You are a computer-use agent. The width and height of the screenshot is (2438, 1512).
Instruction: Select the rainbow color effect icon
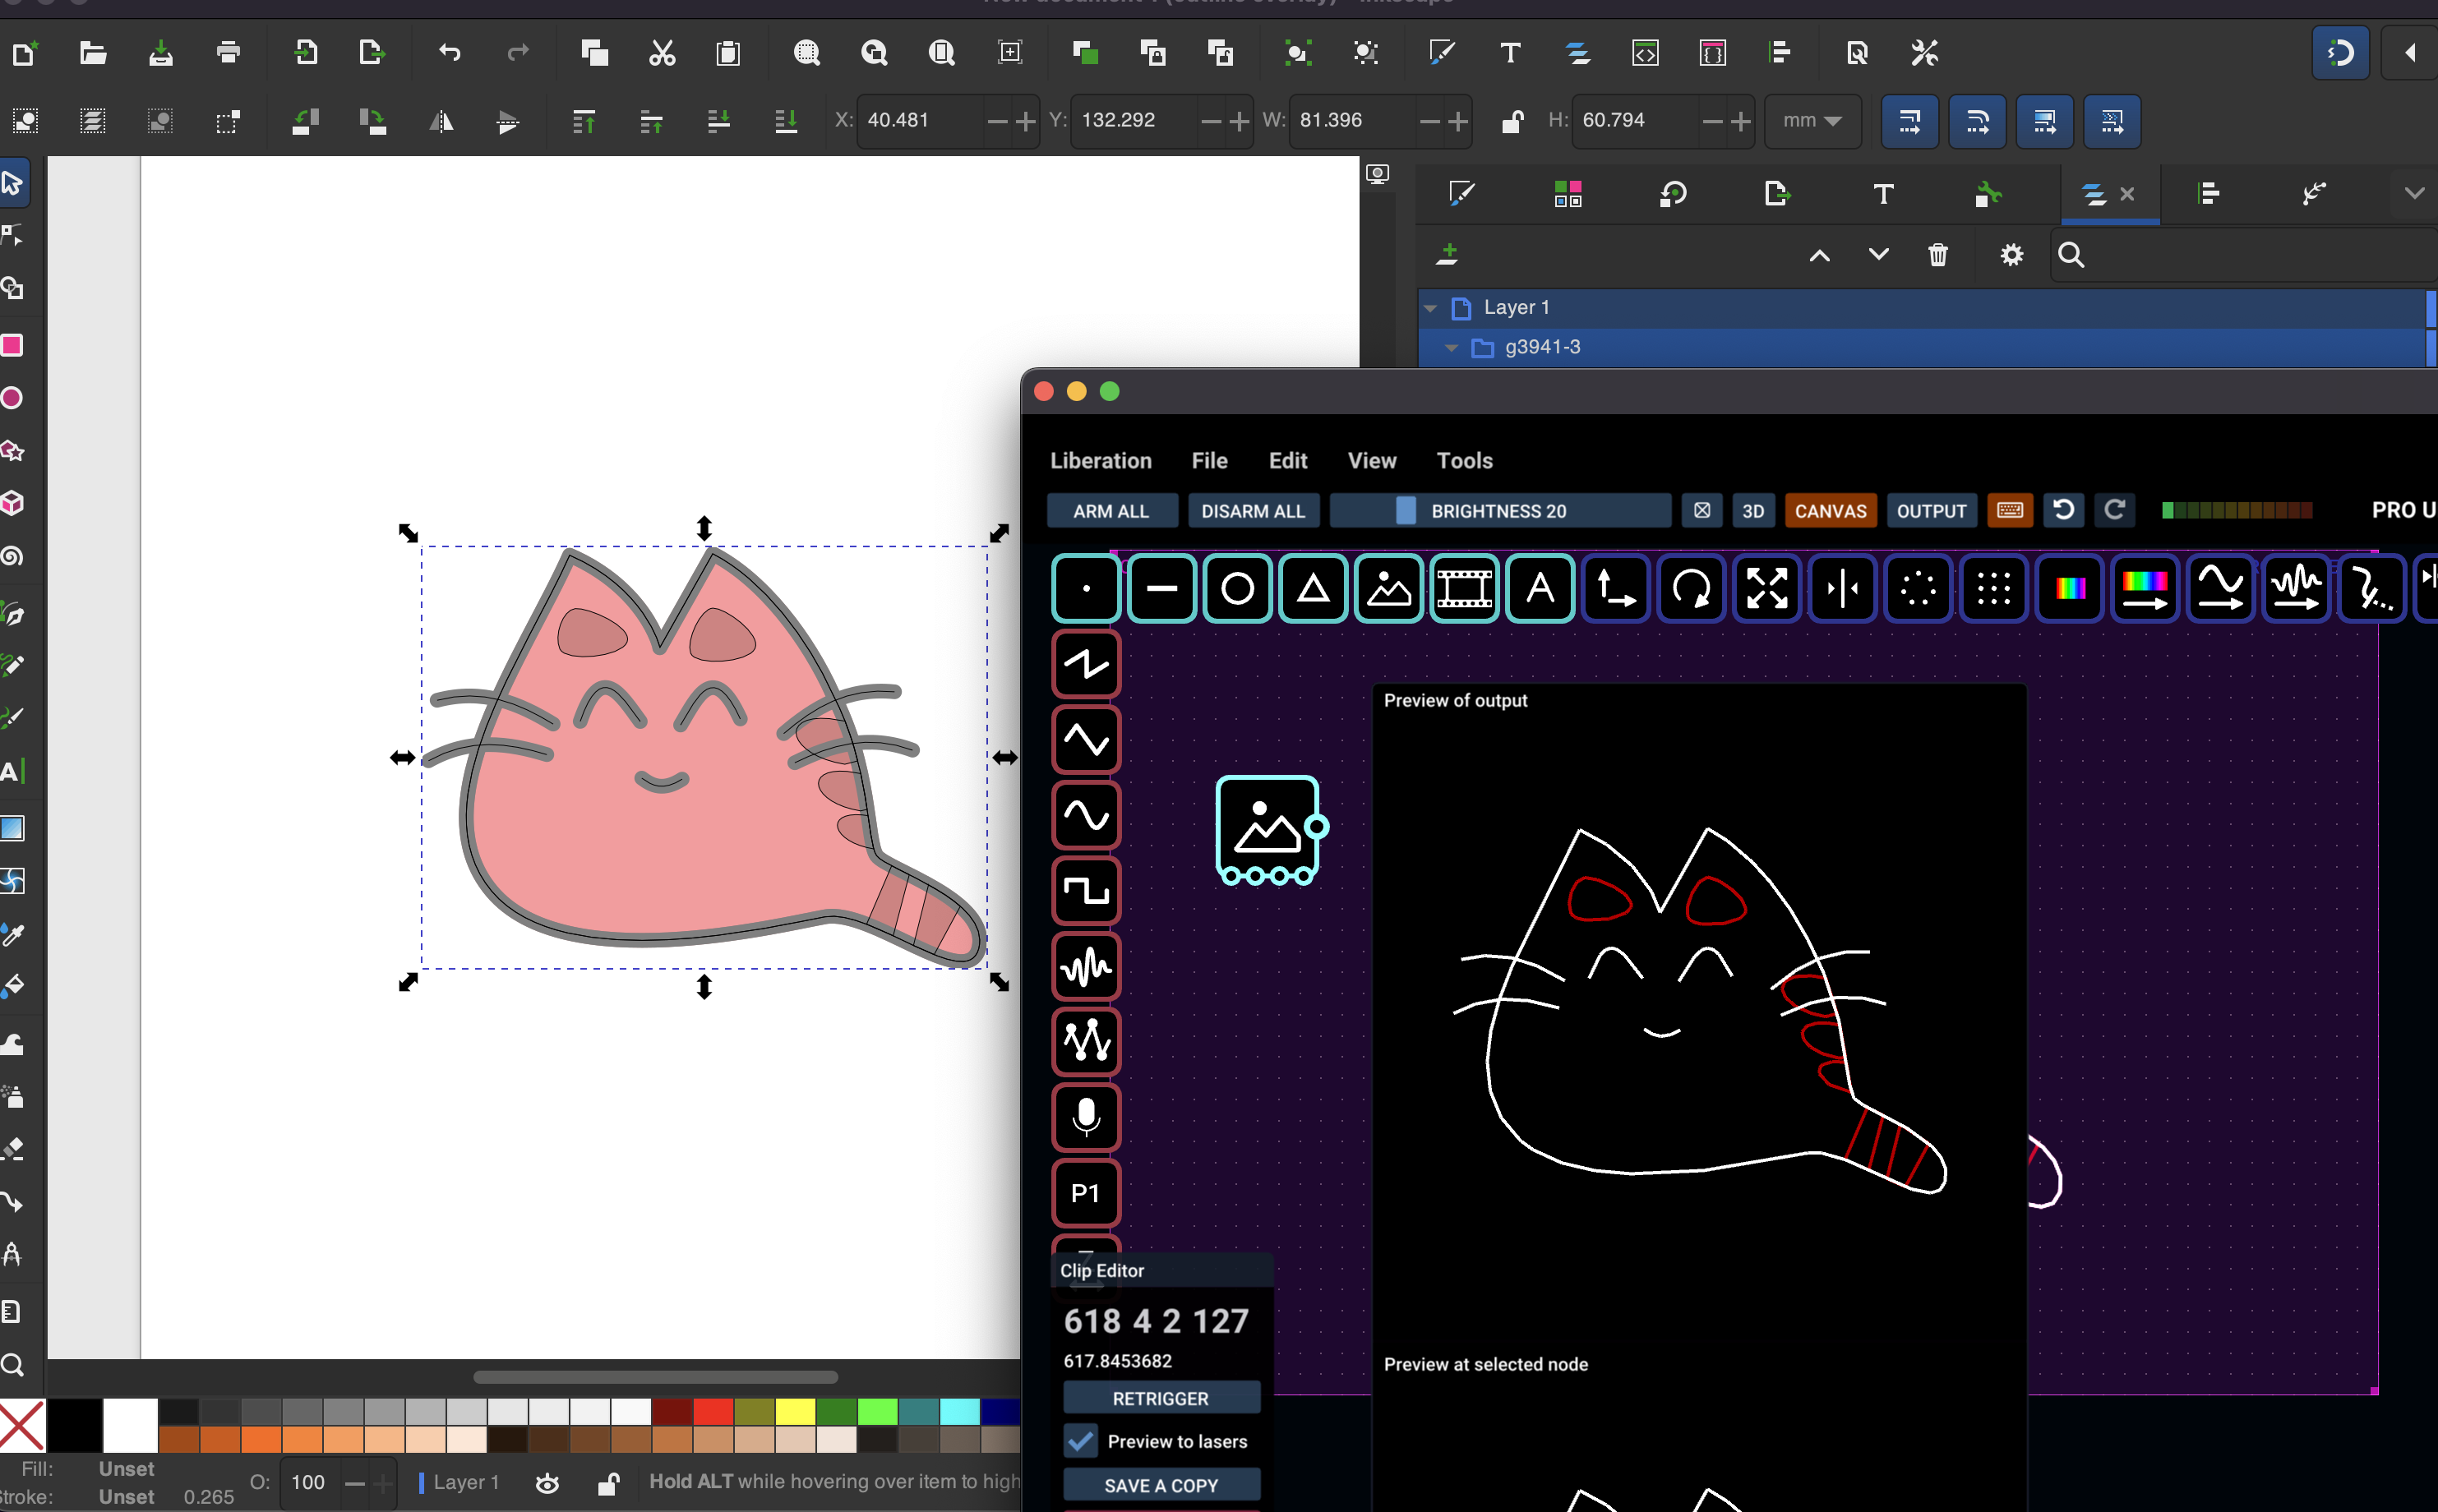tap(2069, 588)
